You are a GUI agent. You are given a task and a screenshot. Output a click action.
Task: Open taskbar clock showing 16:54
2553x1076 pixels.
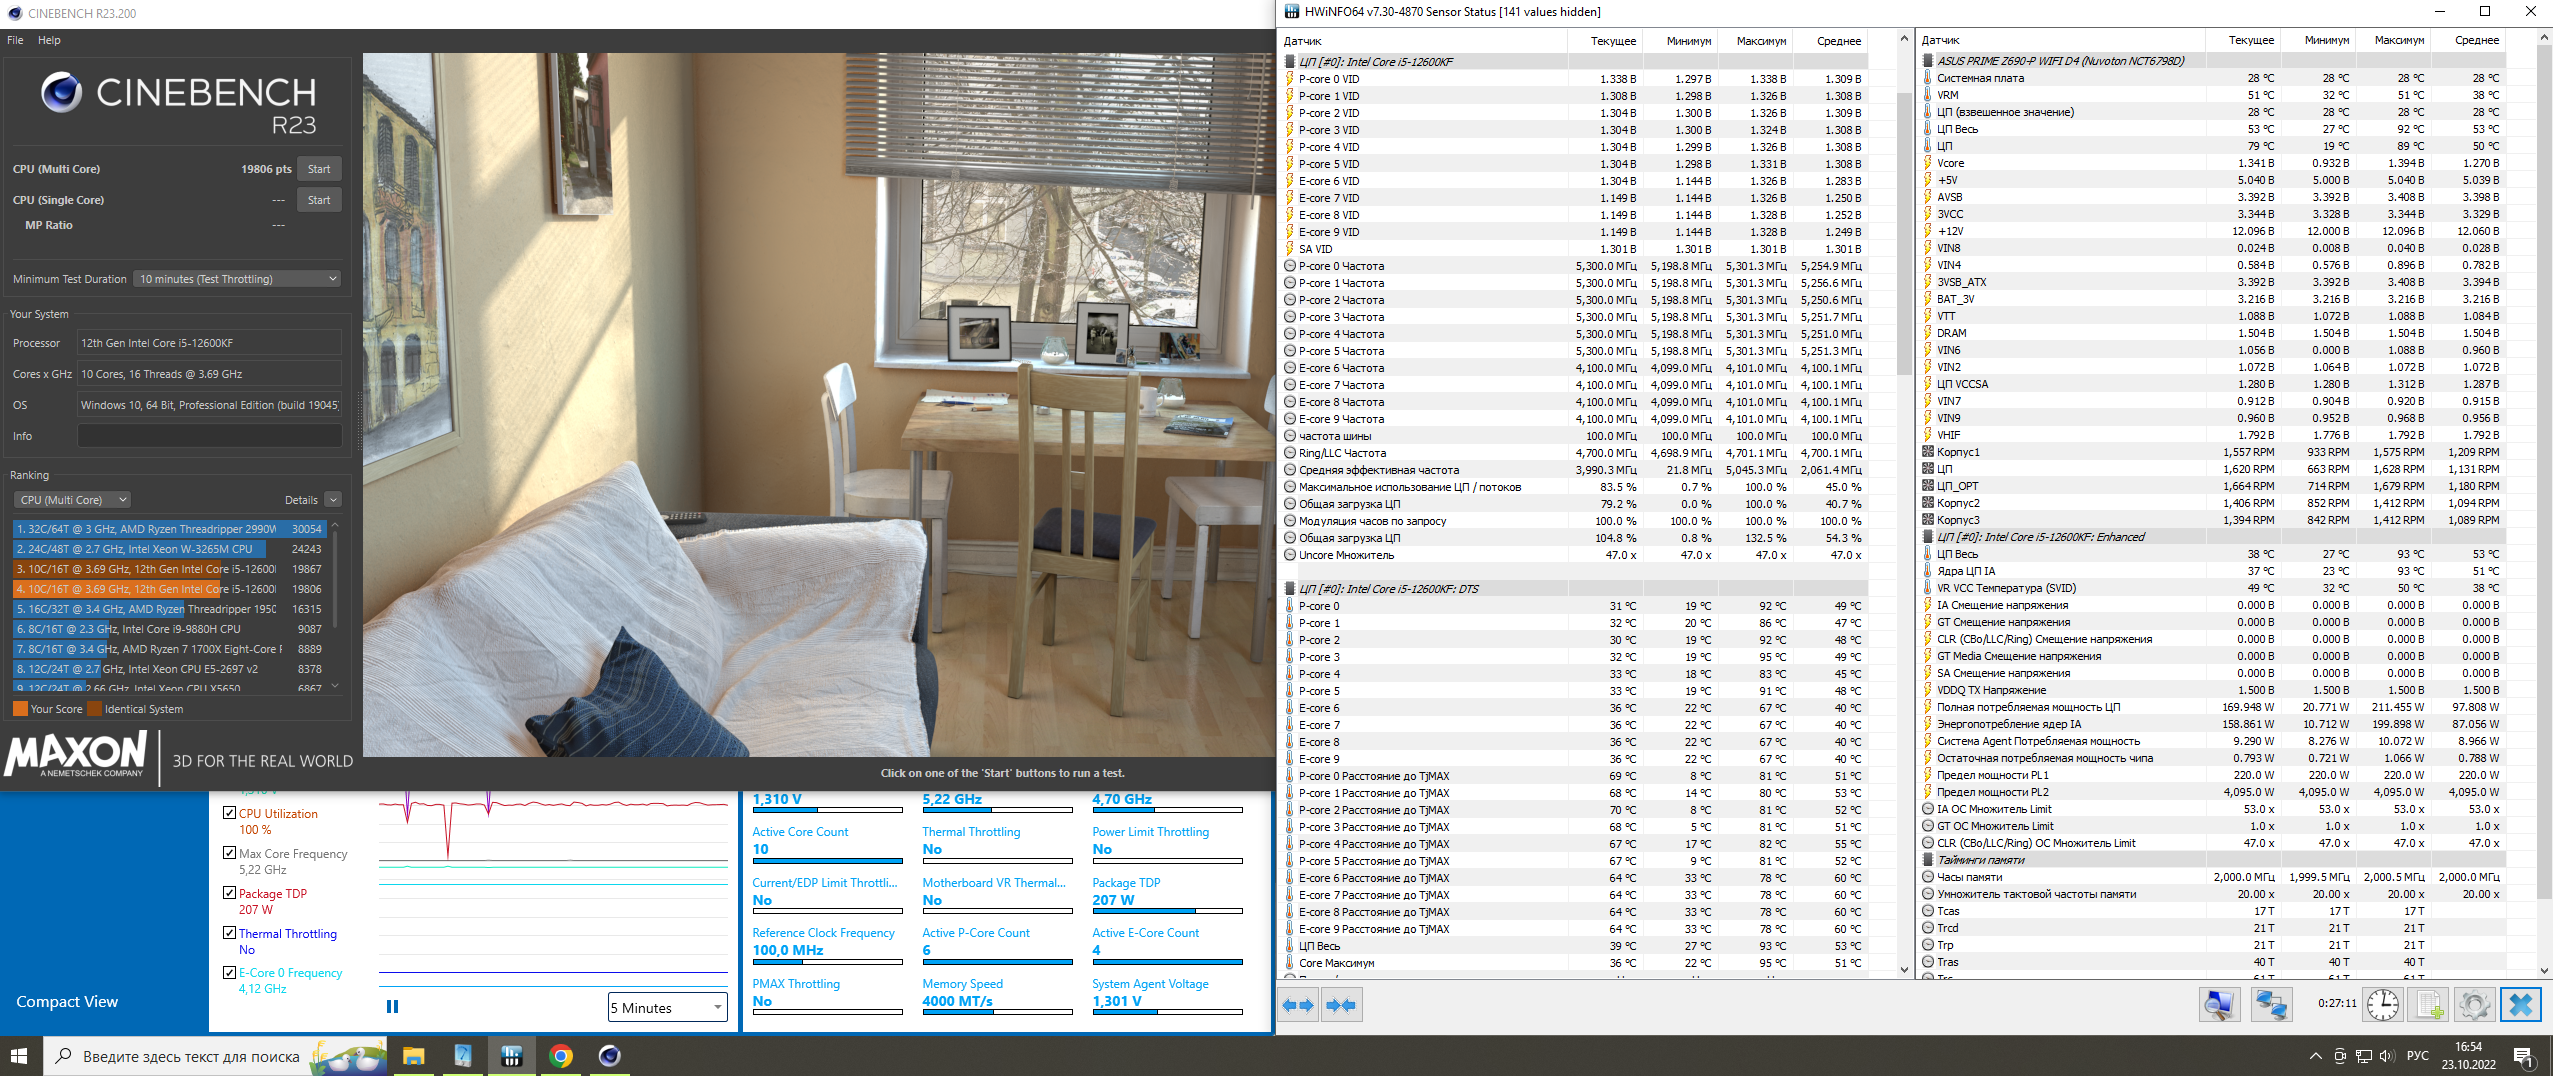[2468, 1056]
